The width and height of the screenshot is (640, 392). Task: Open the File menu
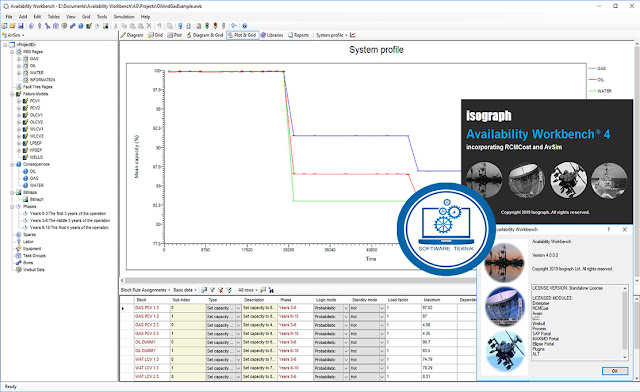[x=9, y=17]
